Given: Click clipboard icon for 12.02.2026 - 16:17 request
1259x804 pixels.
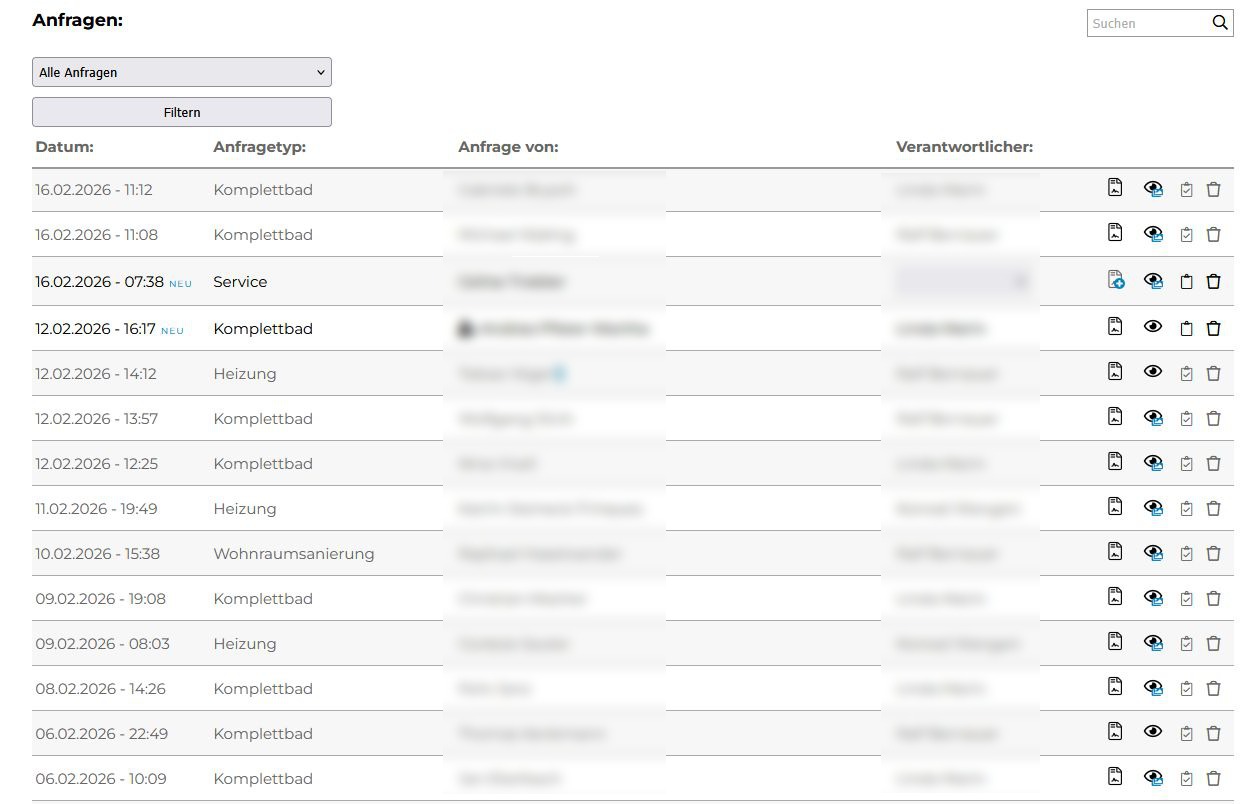Looking at the screenshot, I should pos(1186,328).
